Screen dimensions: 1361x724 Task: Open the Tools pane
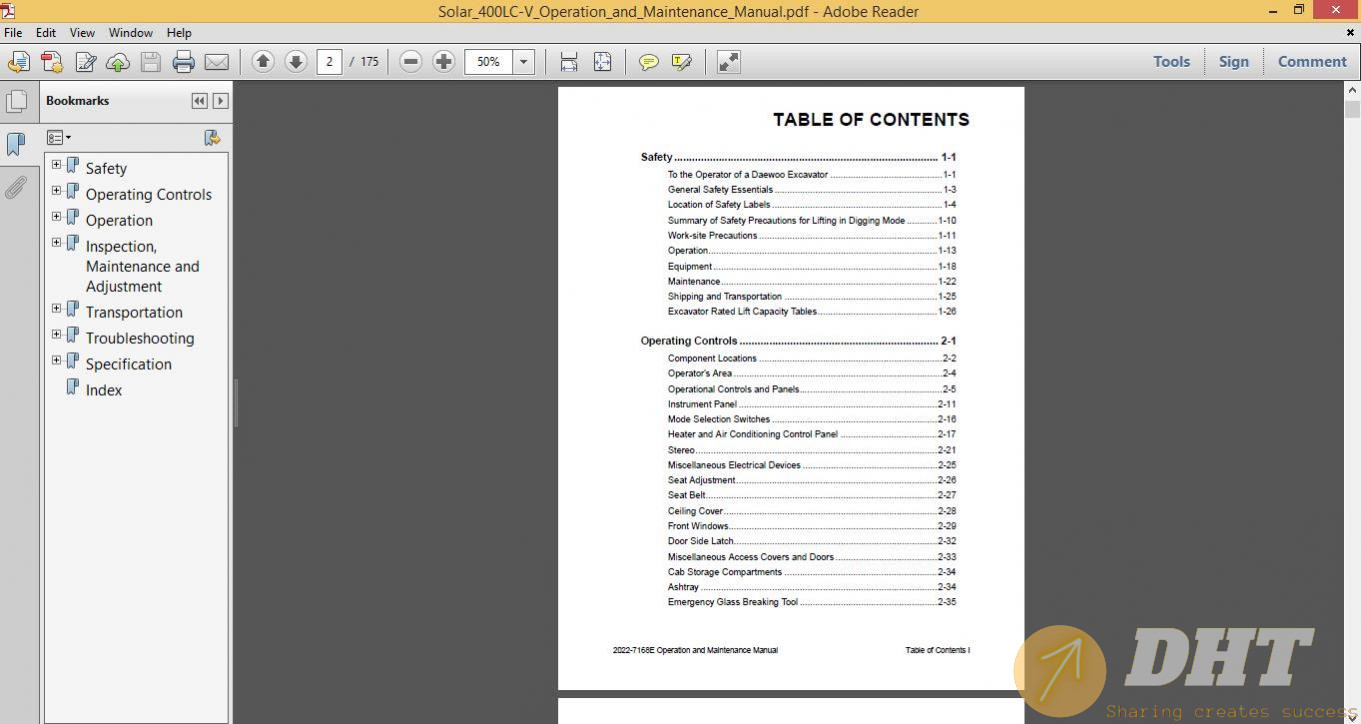point(1171,62)
